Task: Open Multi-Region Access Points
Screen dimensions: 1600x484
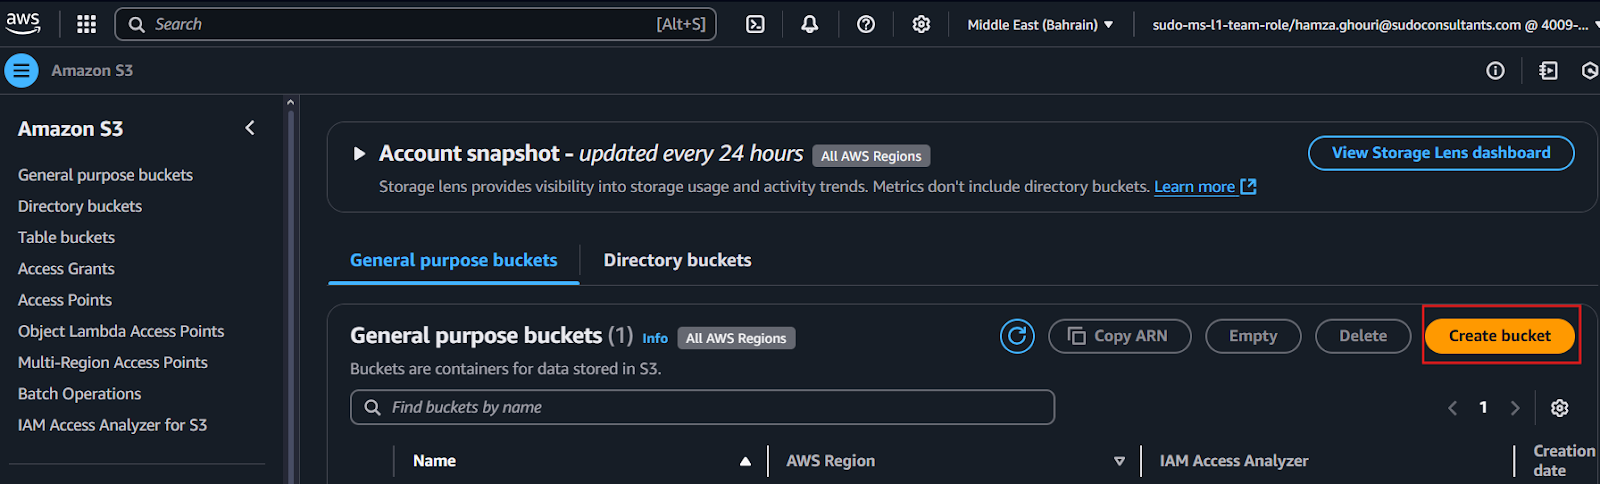Action: tap(113, 362)
